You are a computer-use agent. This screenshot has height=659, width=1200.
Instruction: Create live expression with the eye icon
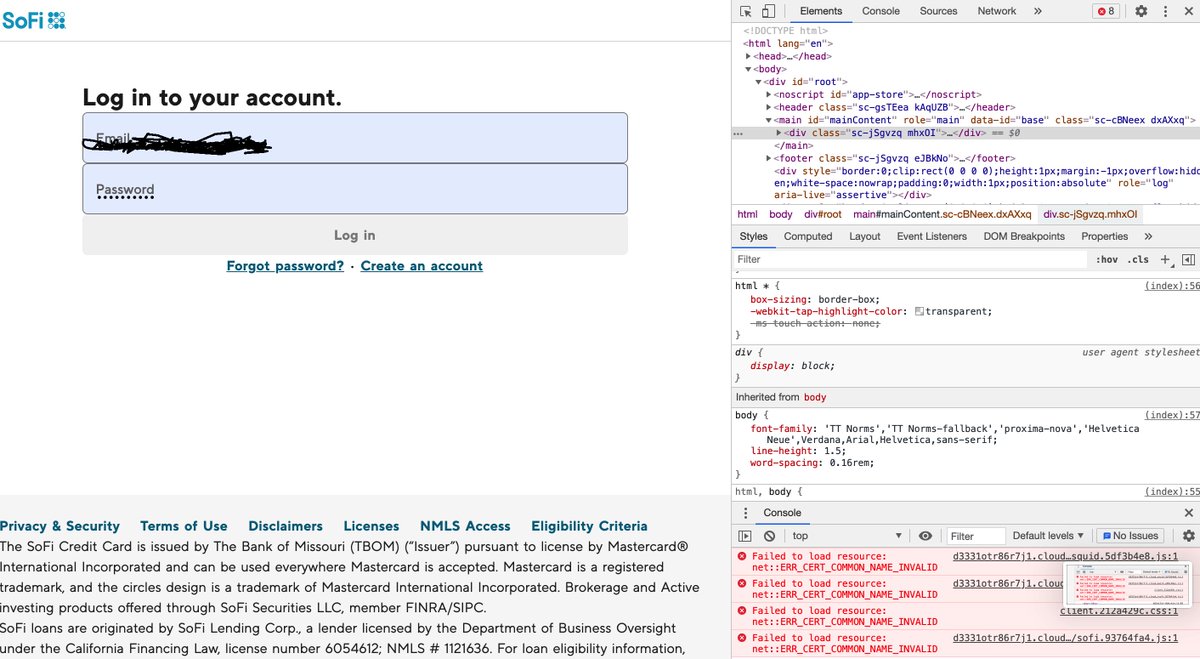pos(925,536)
